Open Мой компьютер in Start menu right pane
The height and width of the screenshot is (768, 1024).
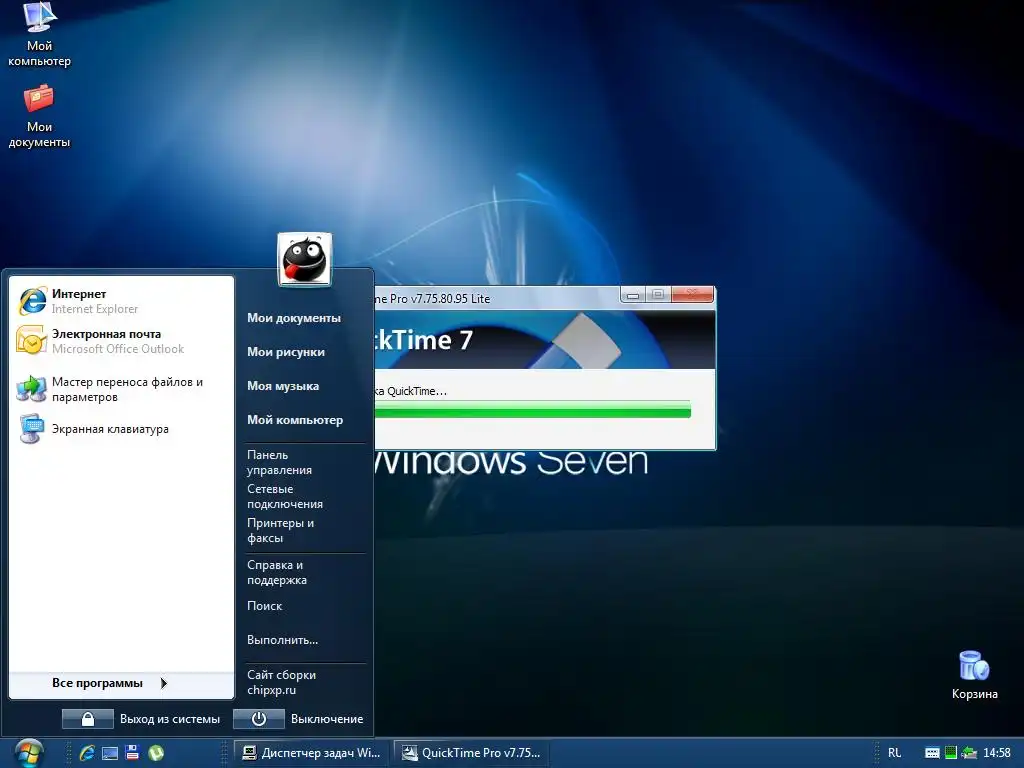(x=295, y=420)
